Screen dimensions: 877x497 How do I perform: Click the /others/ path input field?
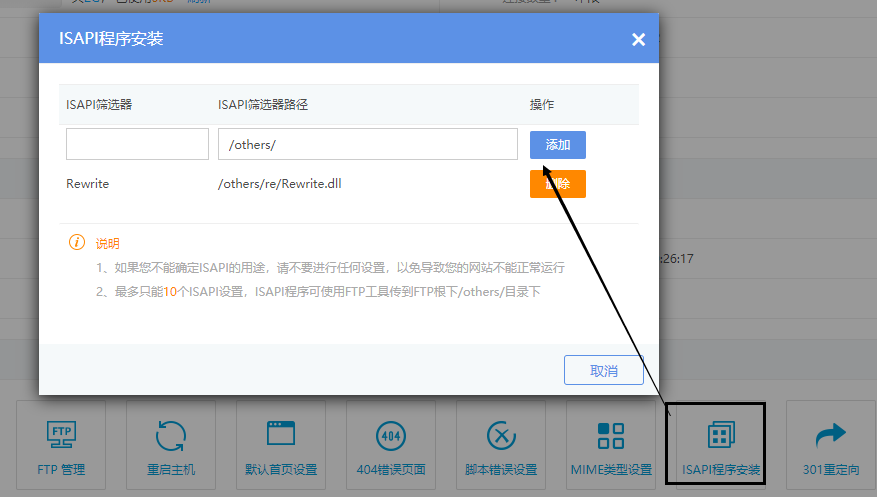(367, 144)
